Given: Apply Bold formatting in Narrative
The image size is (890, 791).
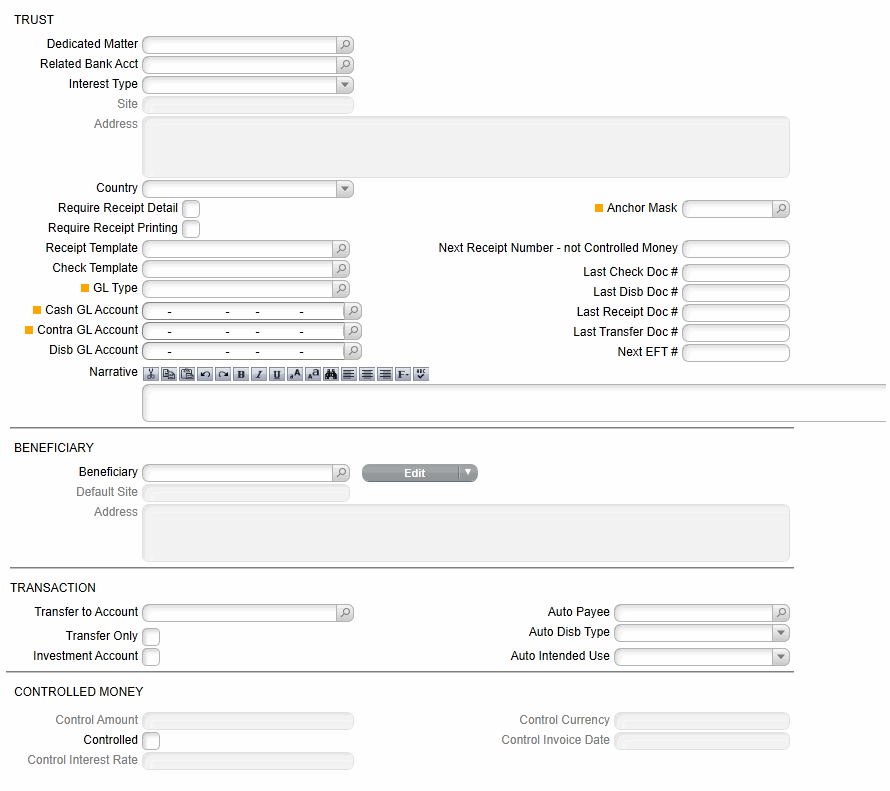Looking at the screenshot, I should [x=241, y=374].
